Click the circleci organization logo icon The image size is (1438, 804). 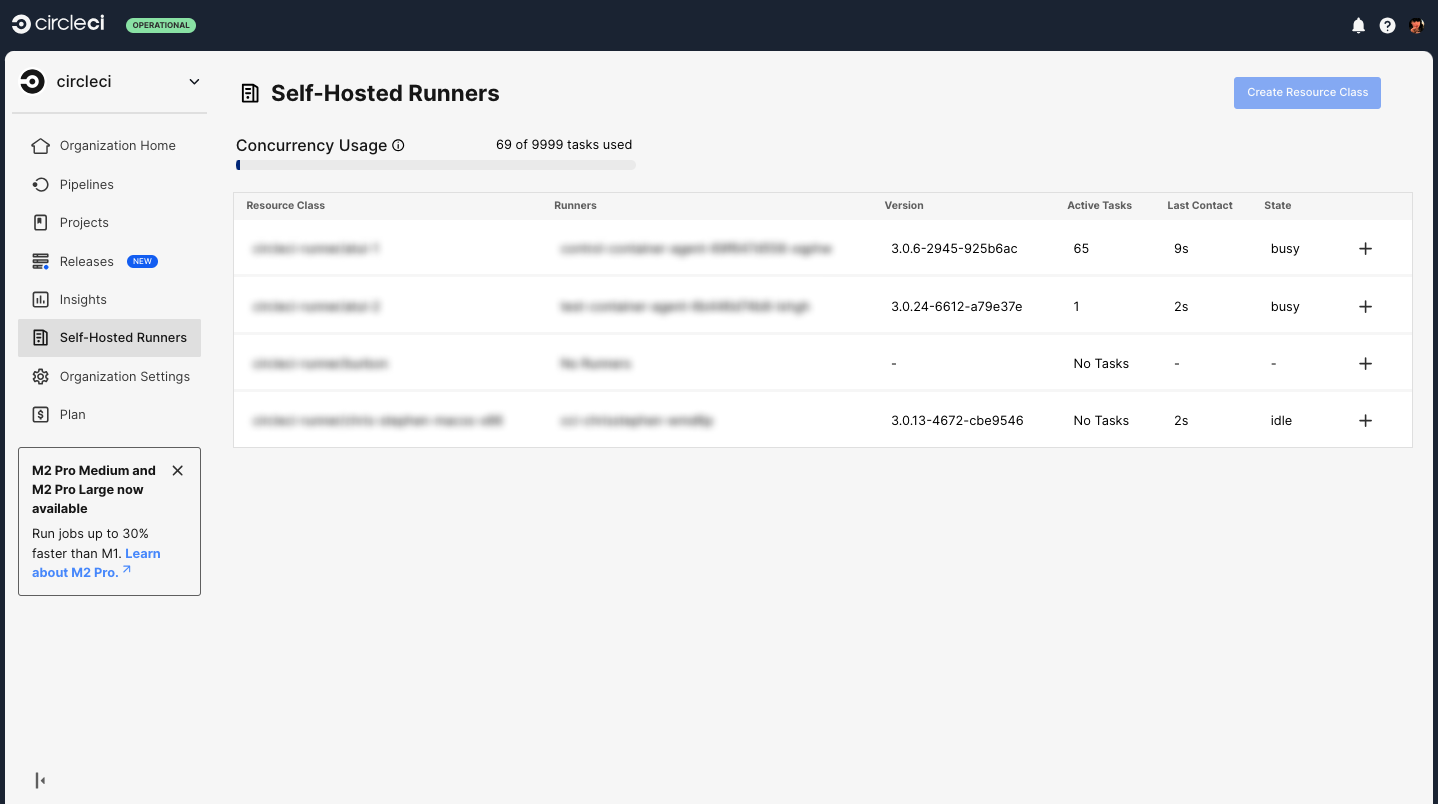pos(33,81)
